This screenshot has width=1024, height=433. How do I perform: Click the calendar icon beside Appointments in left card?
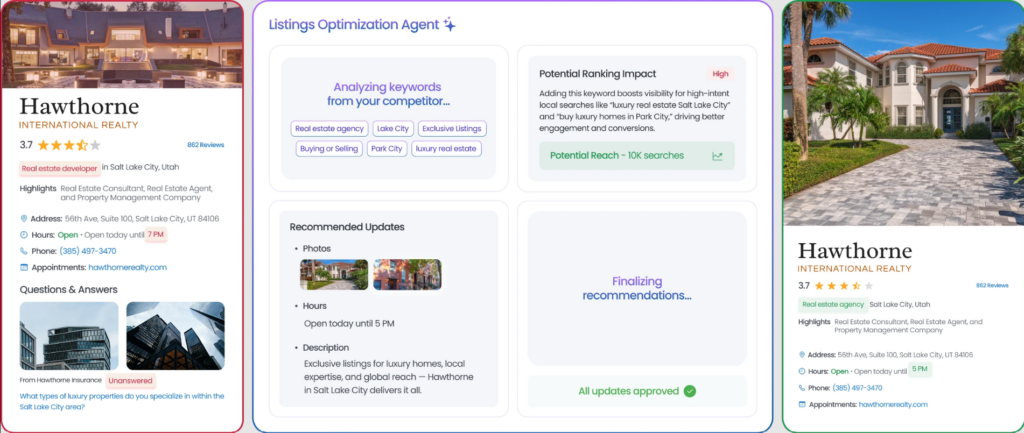pos(24,267)
